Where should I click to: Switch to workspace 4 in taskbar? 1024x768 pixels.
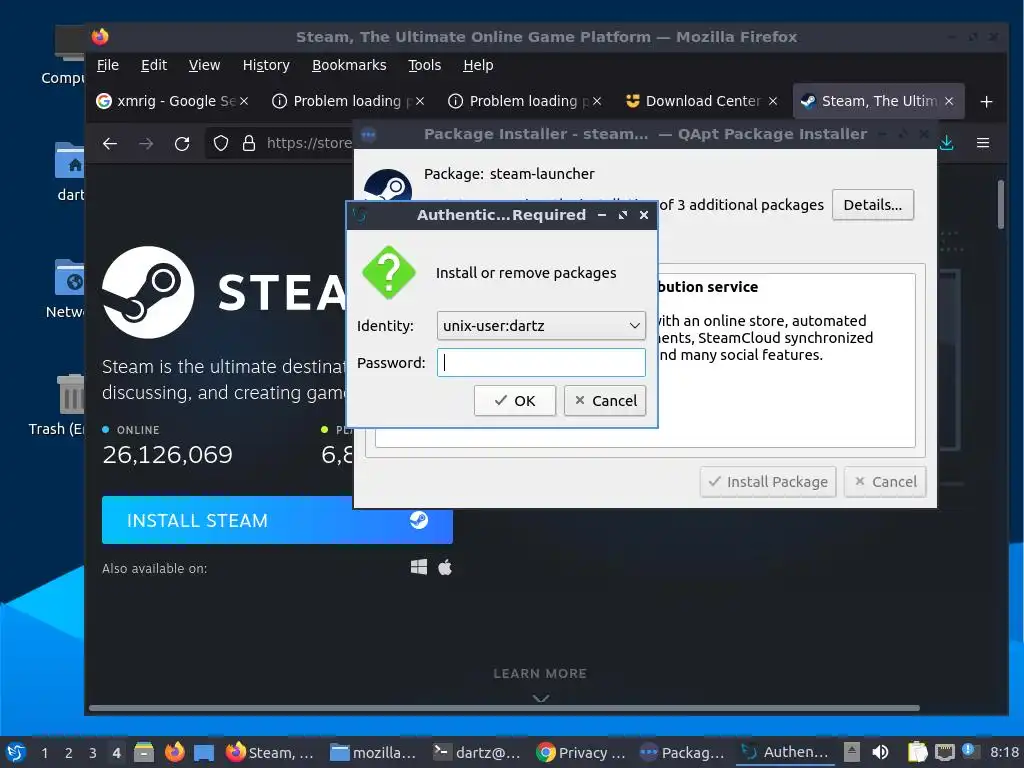click(x=117, y=753)
